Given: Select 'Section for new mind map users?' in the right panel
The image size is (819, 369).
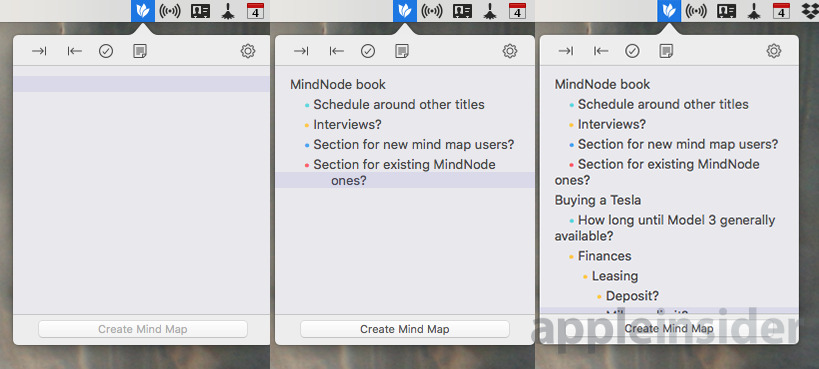Looking at the screenshot, I should point(678,144).
